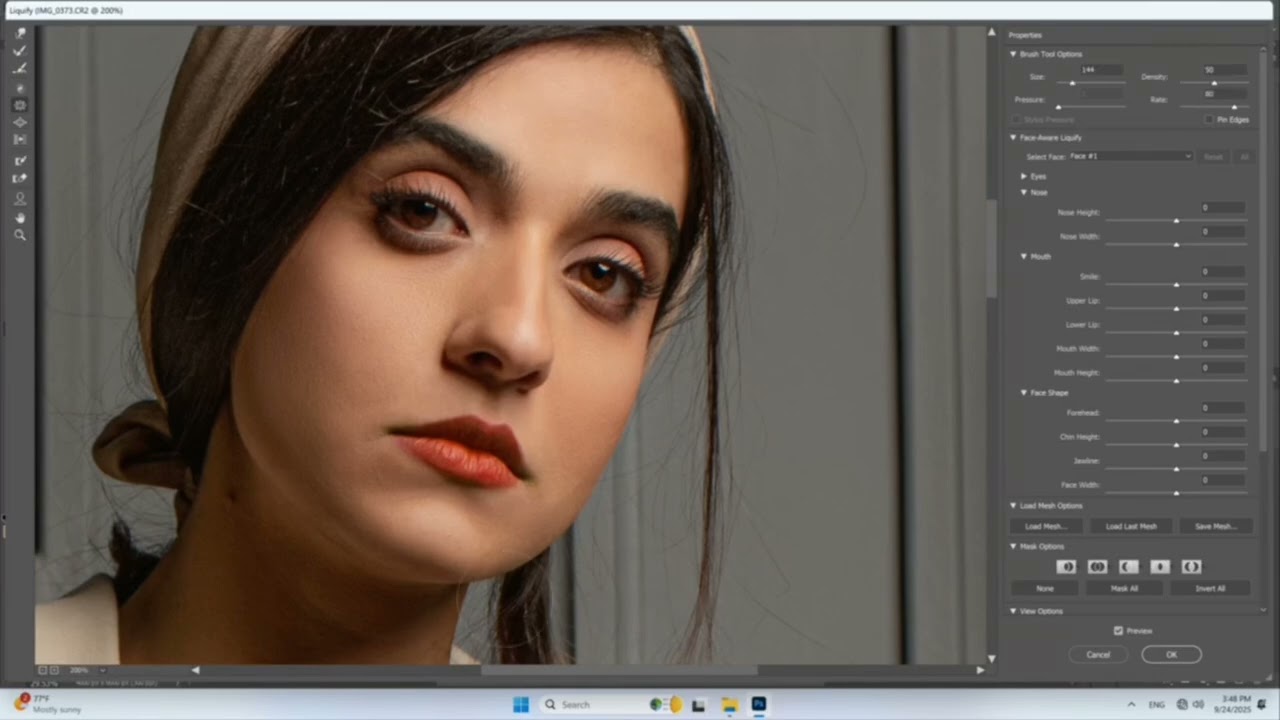Click the Add to Selection mask icon

(x=1097, y=566)
